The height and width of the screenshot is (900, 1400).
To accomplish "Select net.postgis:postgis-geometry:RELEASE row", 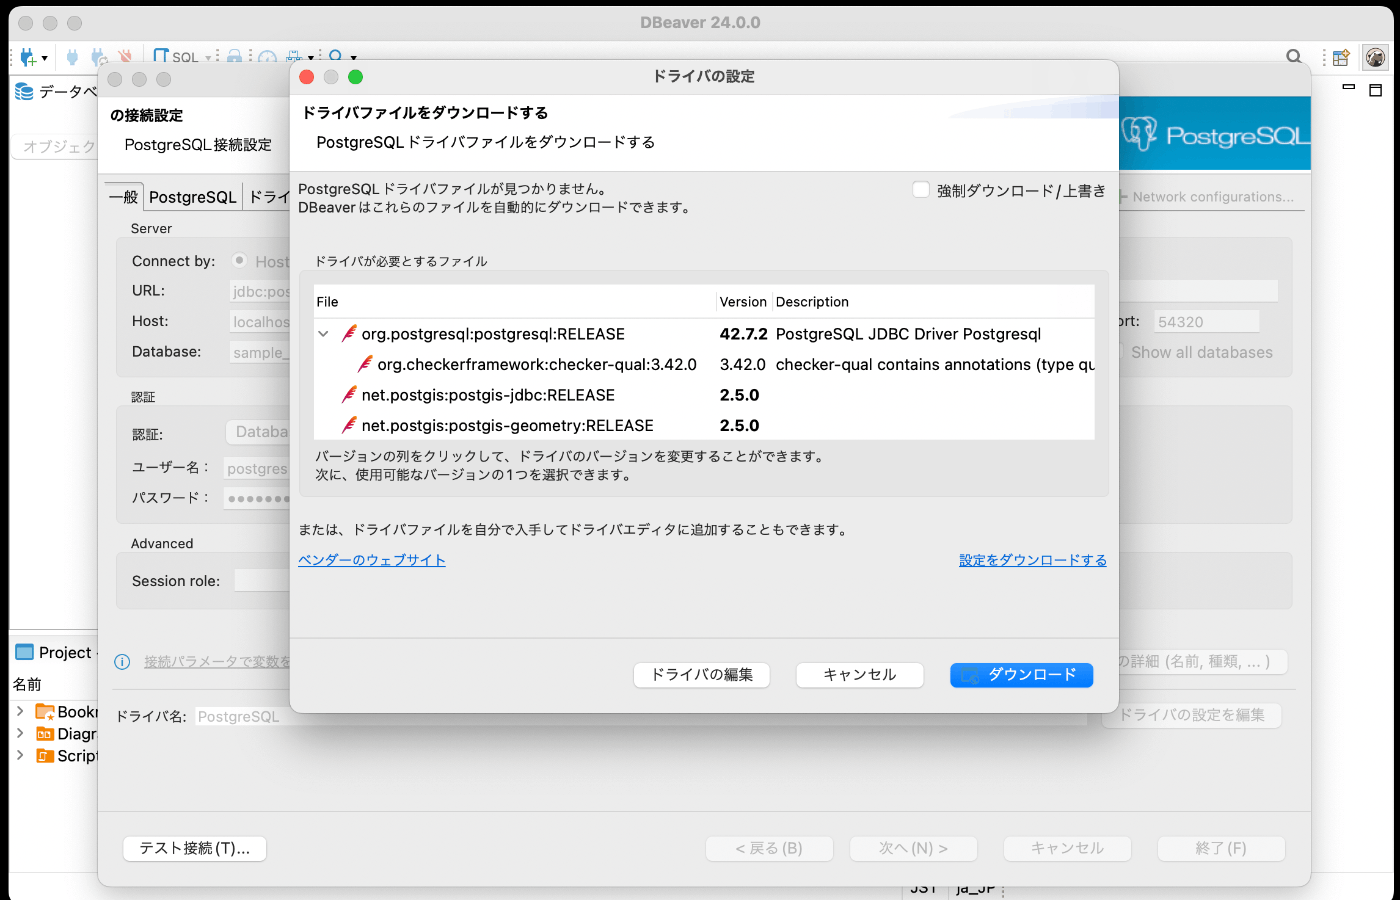I will pyautogui.click(x=704, y=425).
